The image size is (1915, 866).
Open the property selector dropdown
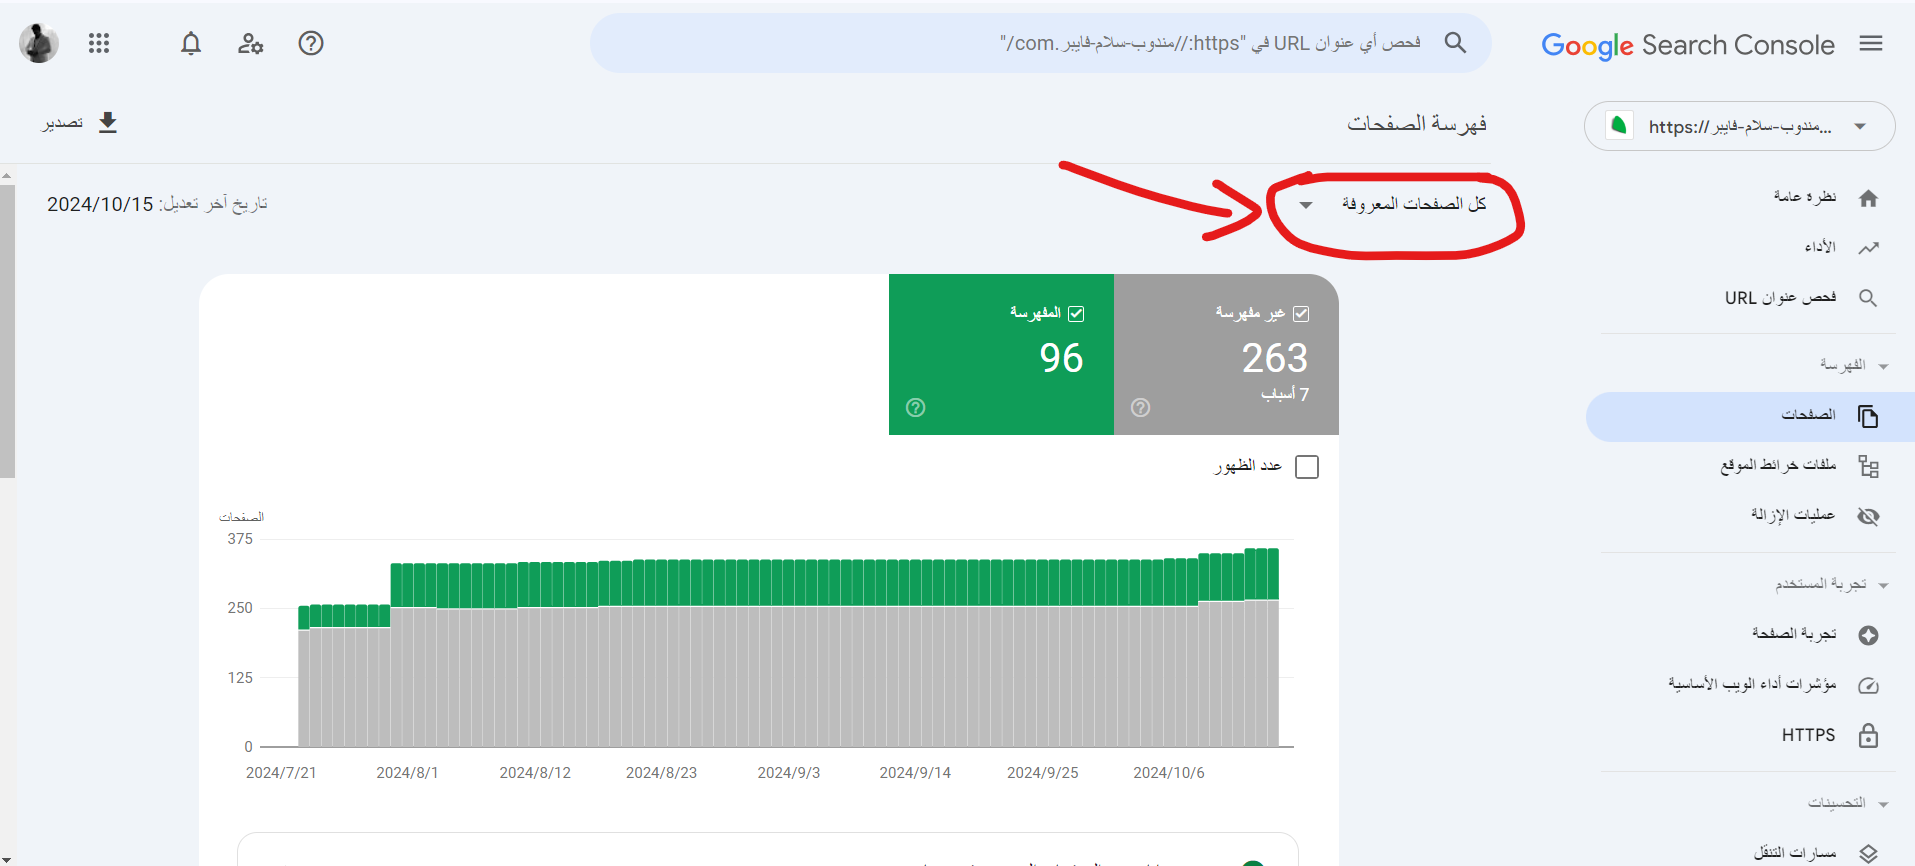(x=1740, y=126)
